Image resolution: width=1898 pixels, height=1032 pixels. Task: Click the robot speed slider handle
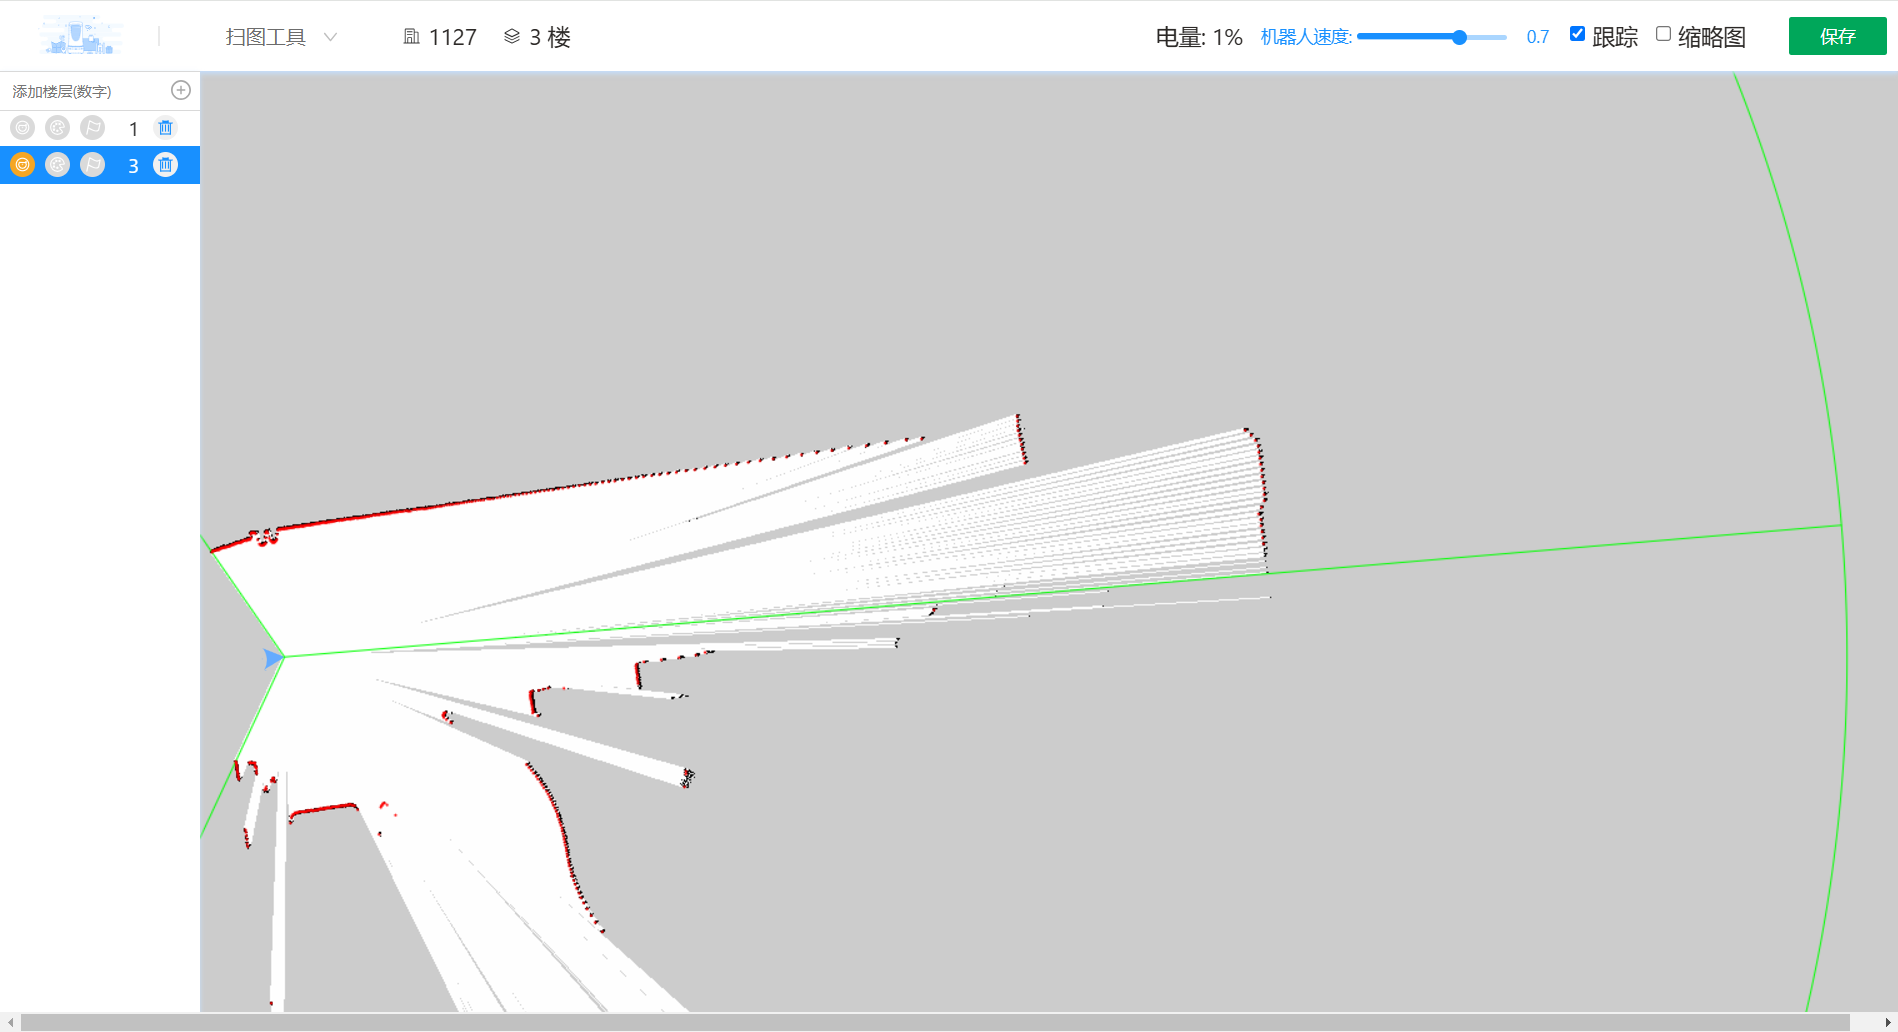click(1459, 37)
